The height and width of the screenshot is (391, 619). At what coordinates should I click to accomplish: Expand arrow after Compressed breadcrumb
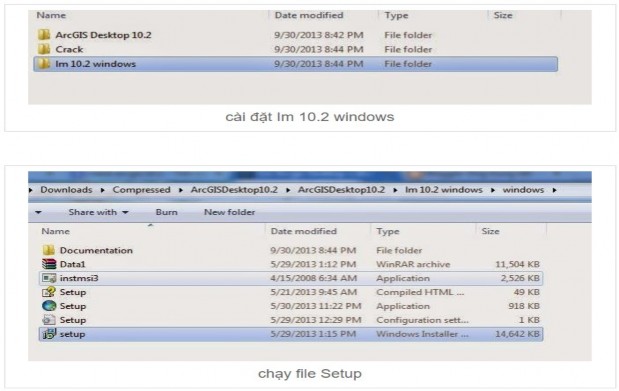181,190
